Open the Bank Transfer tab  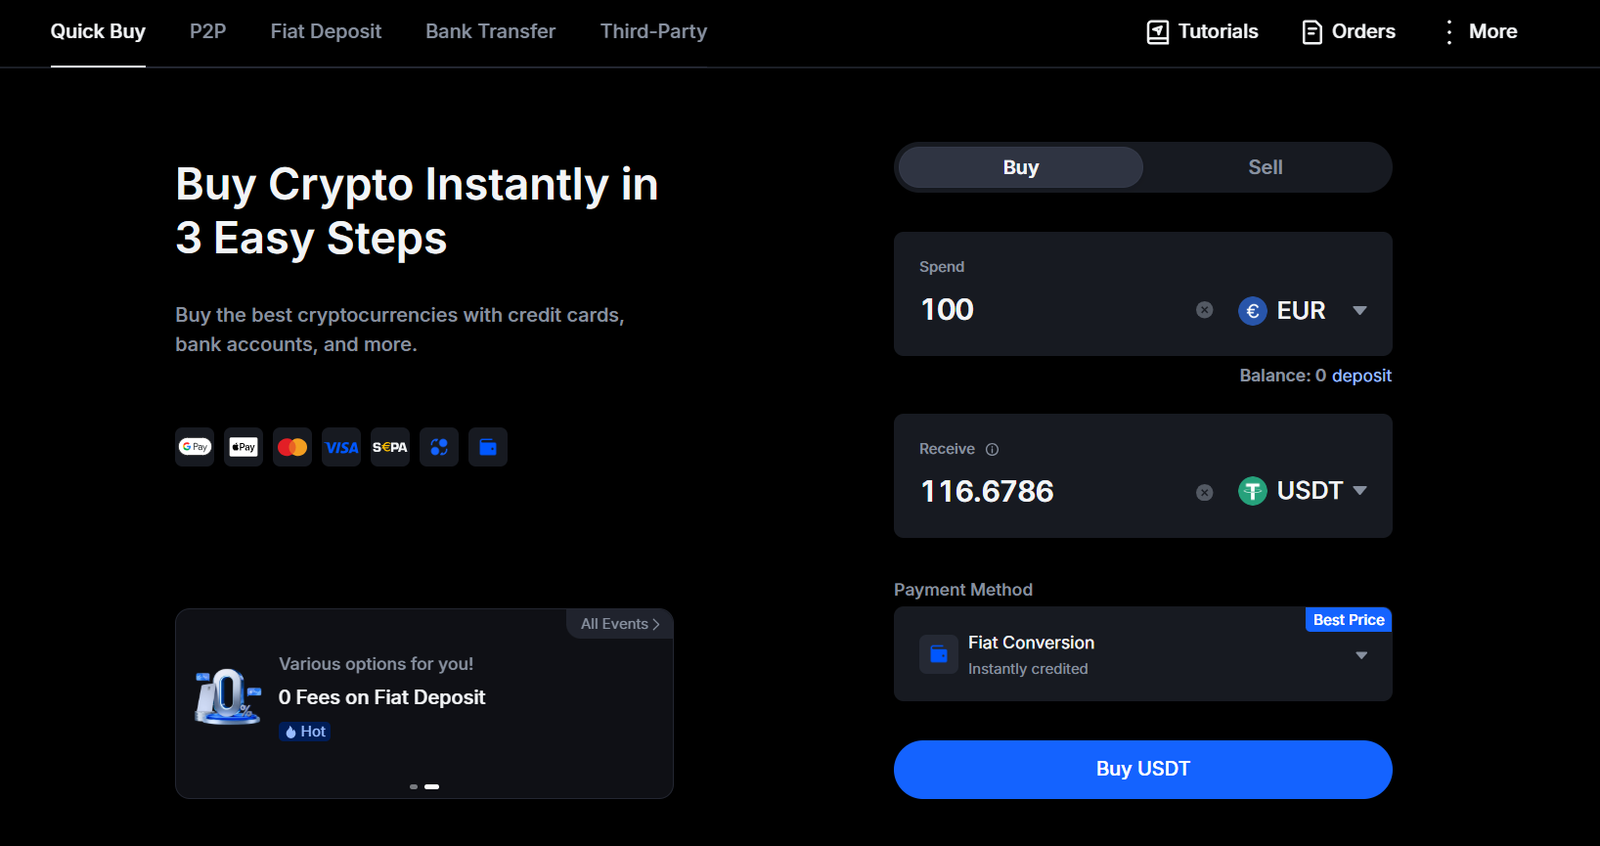click(490, 32)
